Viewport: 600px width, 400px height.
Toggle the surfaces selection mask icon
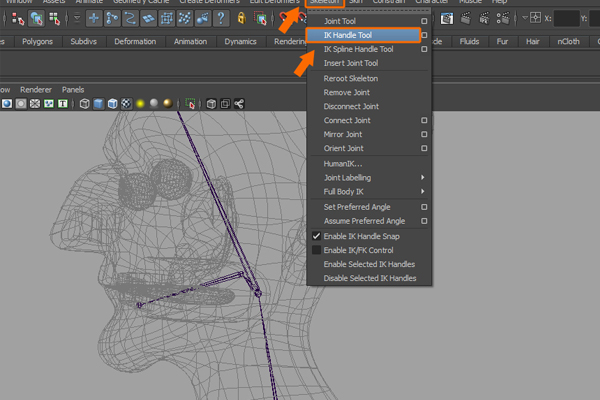click(x=148, y=18)
